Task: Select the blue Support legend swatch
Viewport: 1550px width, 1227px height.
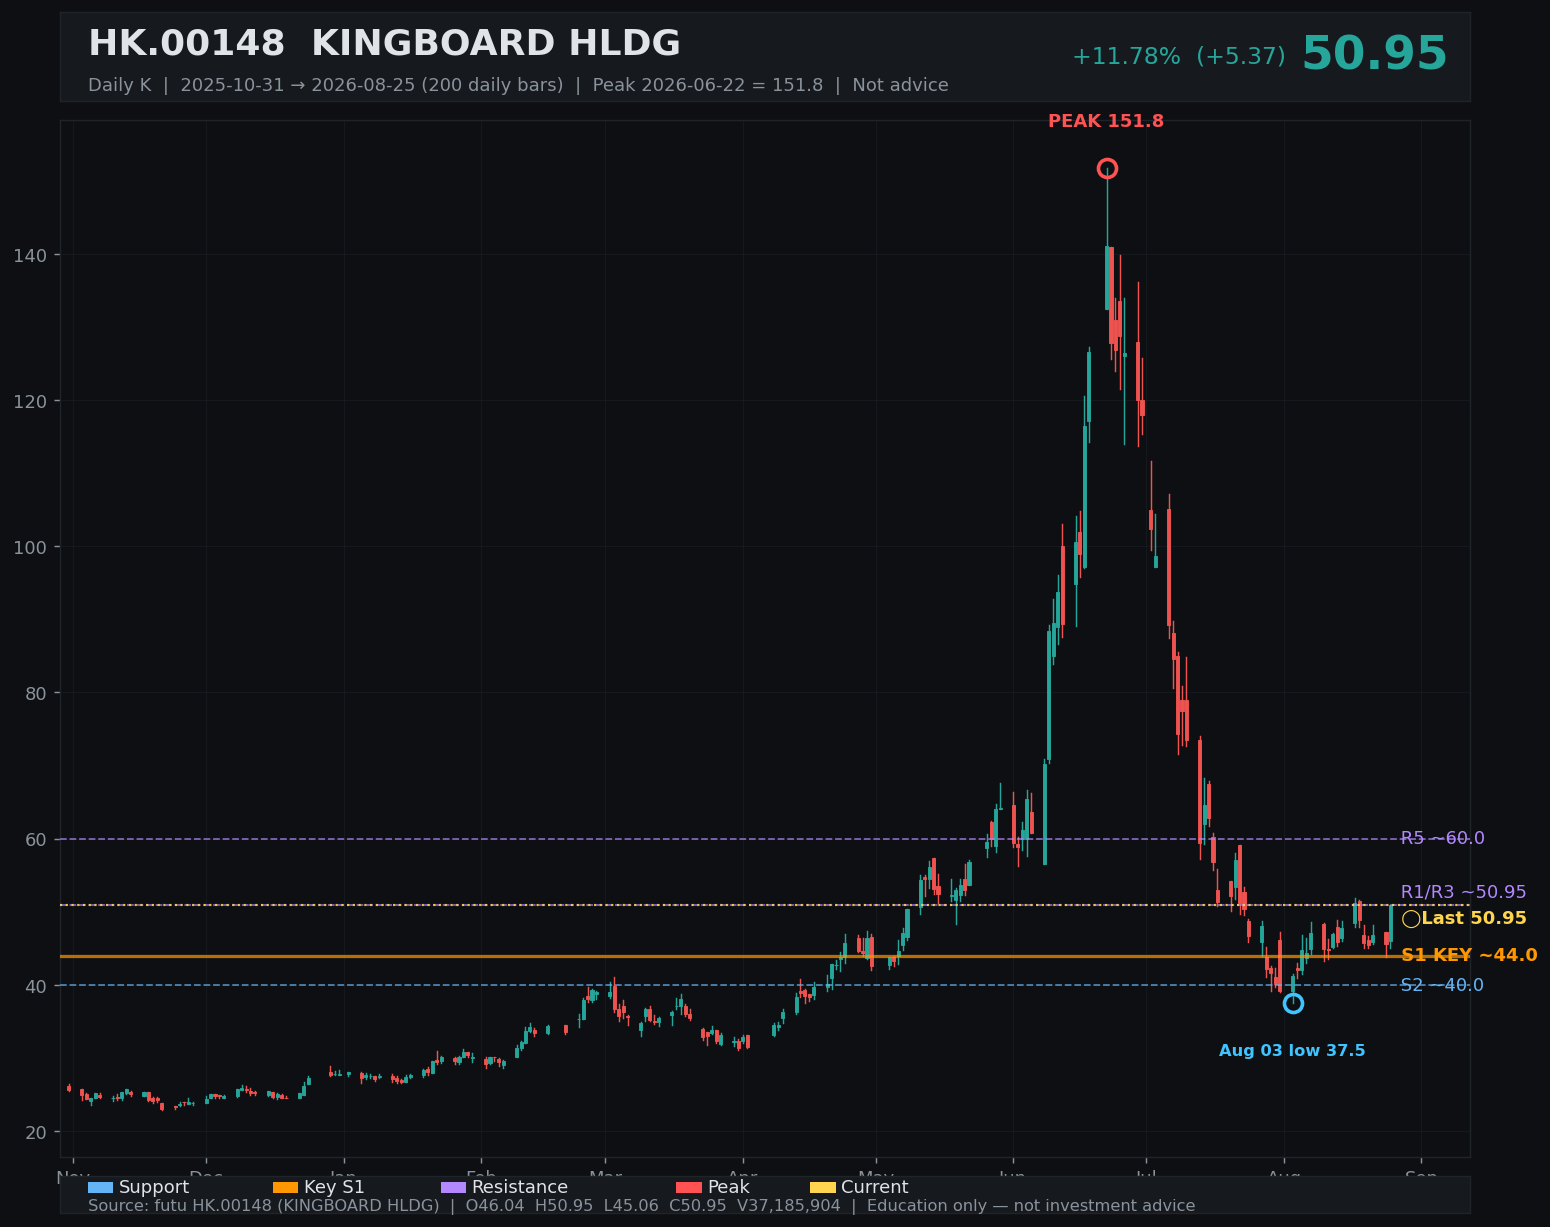Action: coord(100,1188)
